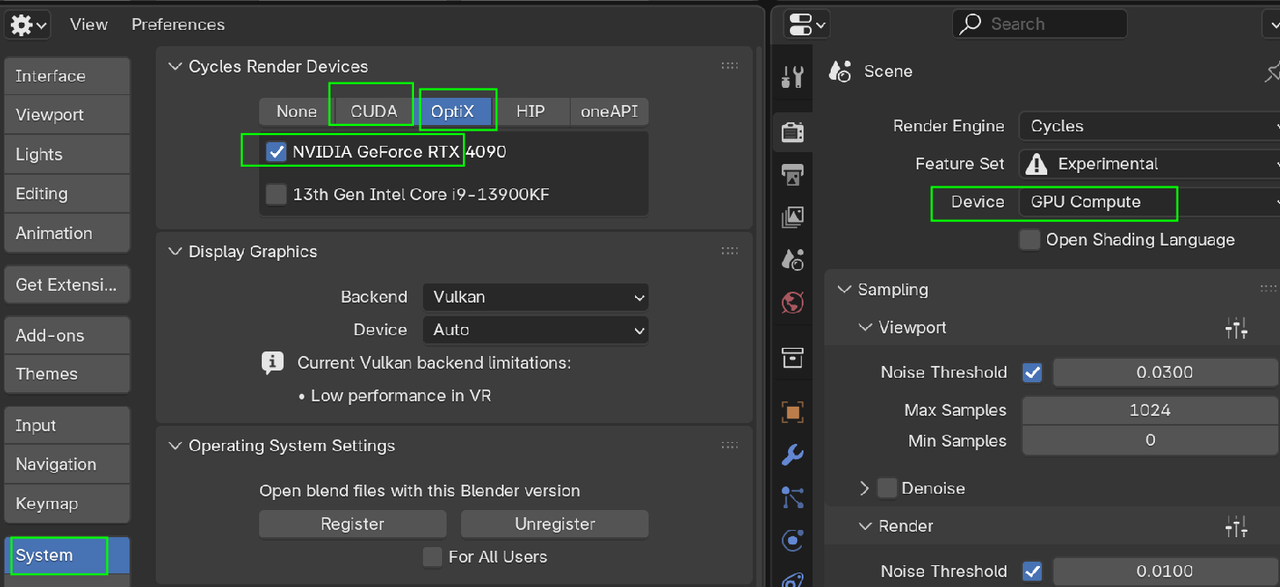Select the Output properties printer icon
This screenshot has width=1280, height=587.
792,175
